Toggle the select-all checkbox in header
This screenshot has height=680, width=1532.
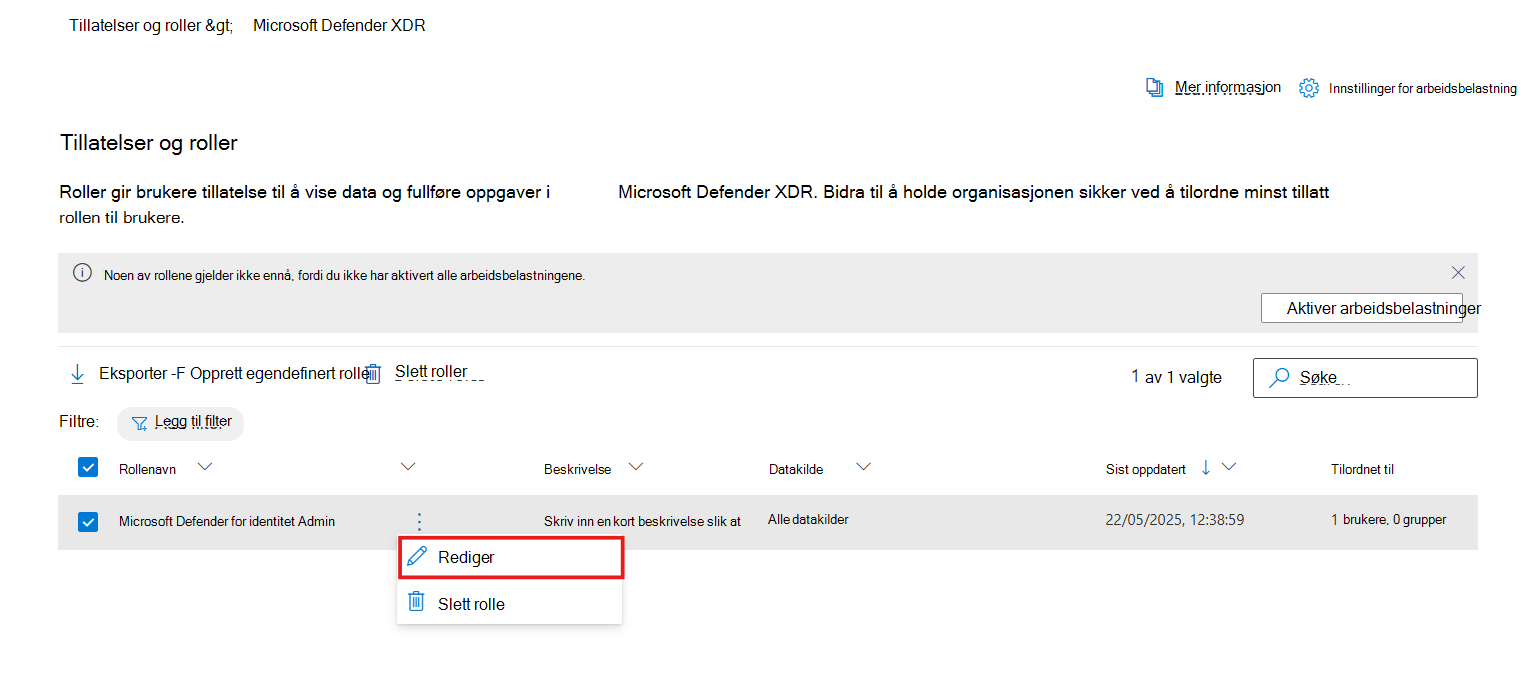(x=88, y=467)
